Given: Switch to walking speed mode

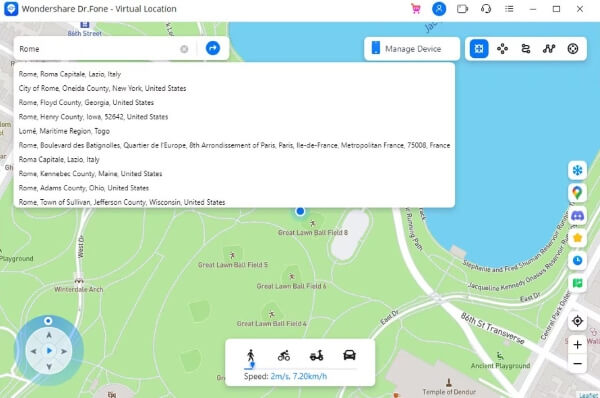Looking at the screenshot, I should click(251, 356).
